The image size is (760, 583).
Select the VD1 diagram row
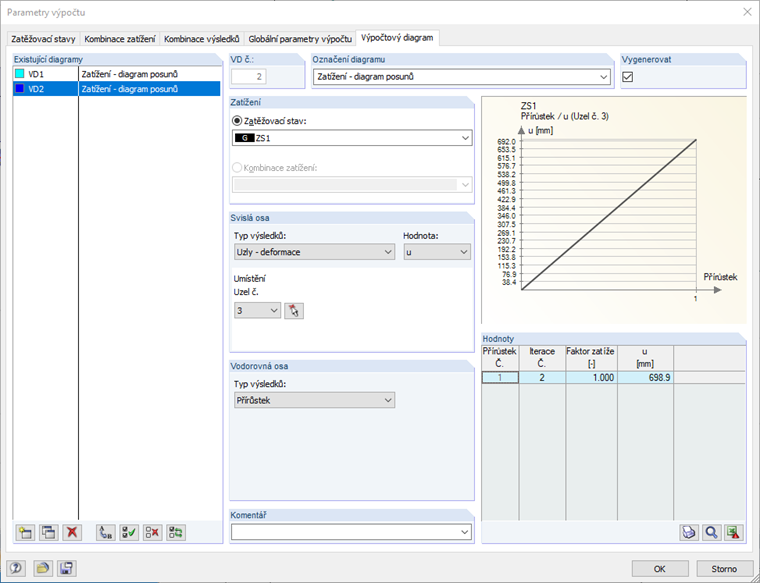pos(116,74)
